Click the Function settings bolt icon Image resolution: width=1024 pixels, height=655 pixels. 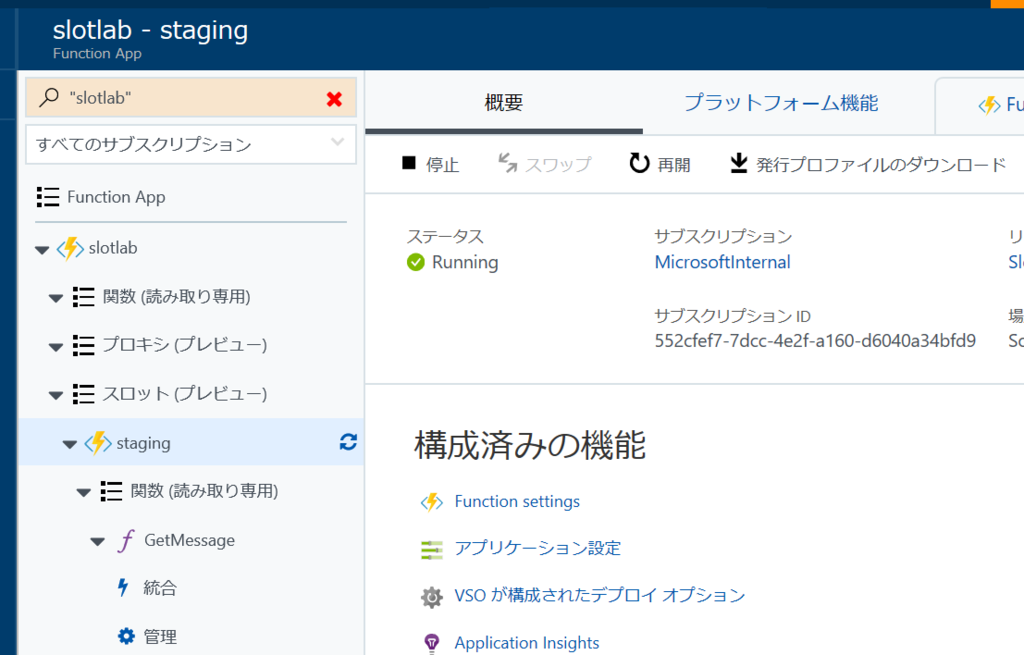tap(432, 502)
